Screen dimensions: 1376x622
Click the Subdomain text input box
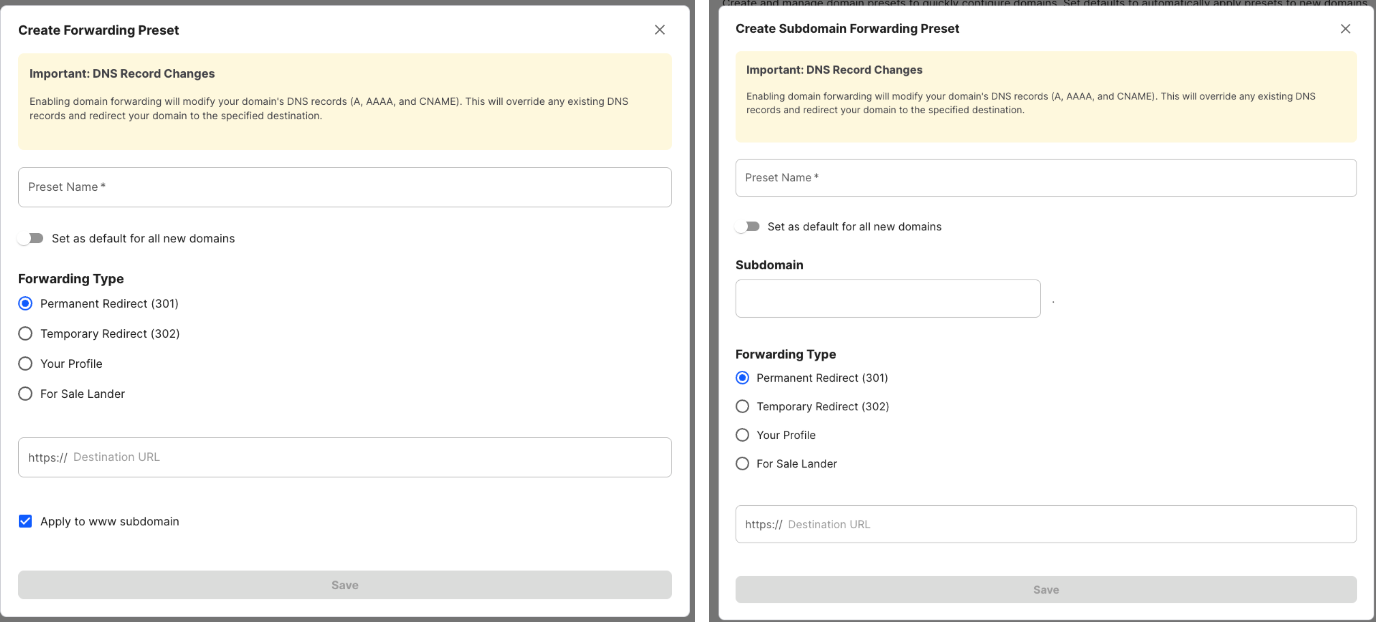coord(888,299)
